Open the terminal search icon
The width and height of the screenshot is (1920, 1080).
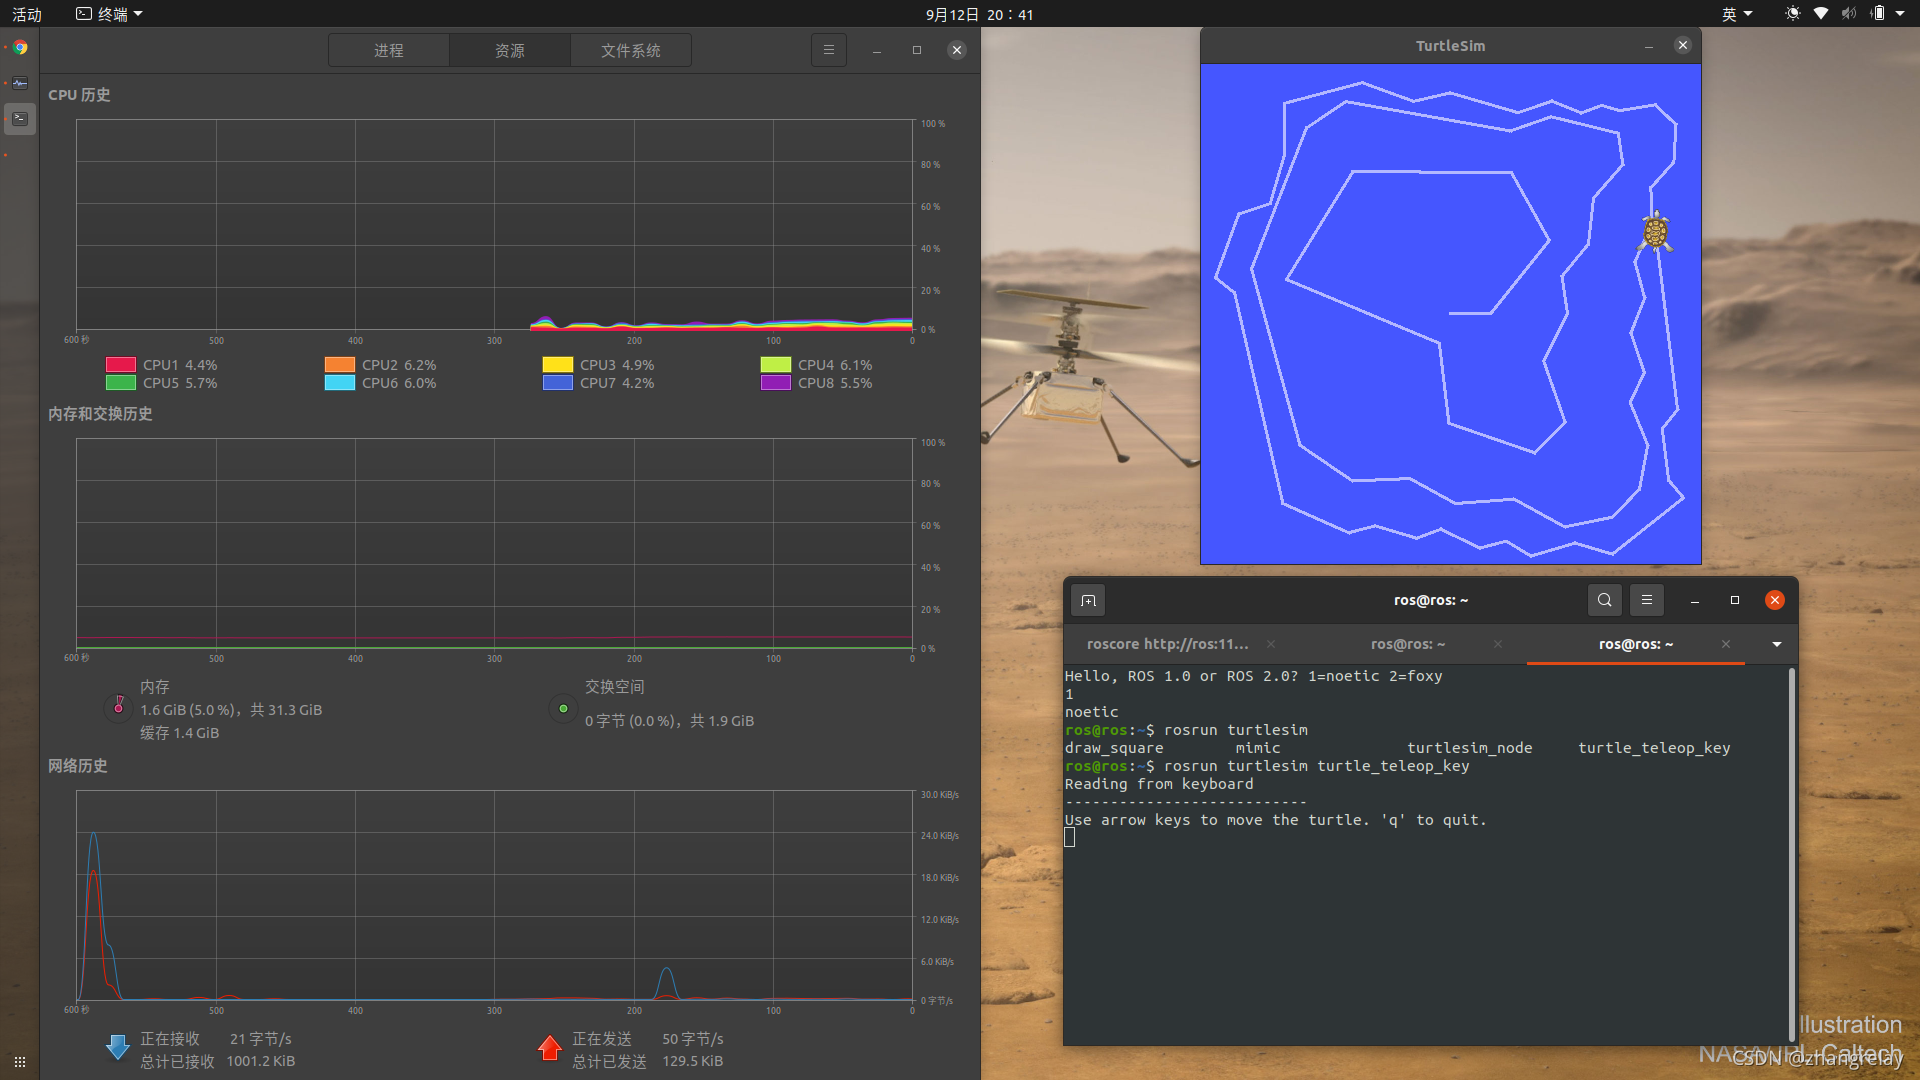click(1604, 600)
